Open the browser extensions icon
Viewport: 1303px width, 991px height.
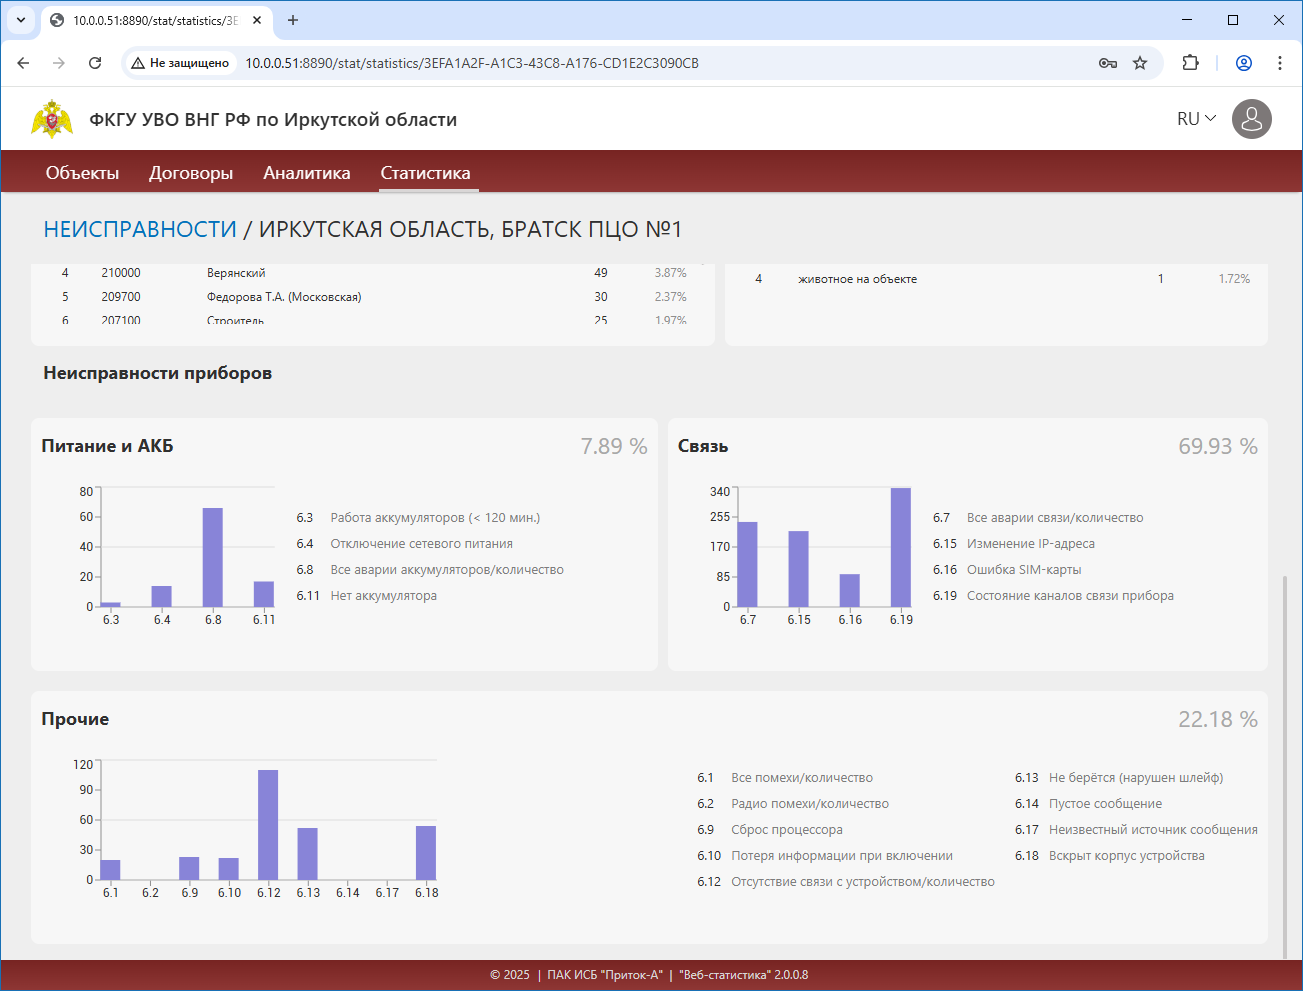click(x=1190, y=63)
